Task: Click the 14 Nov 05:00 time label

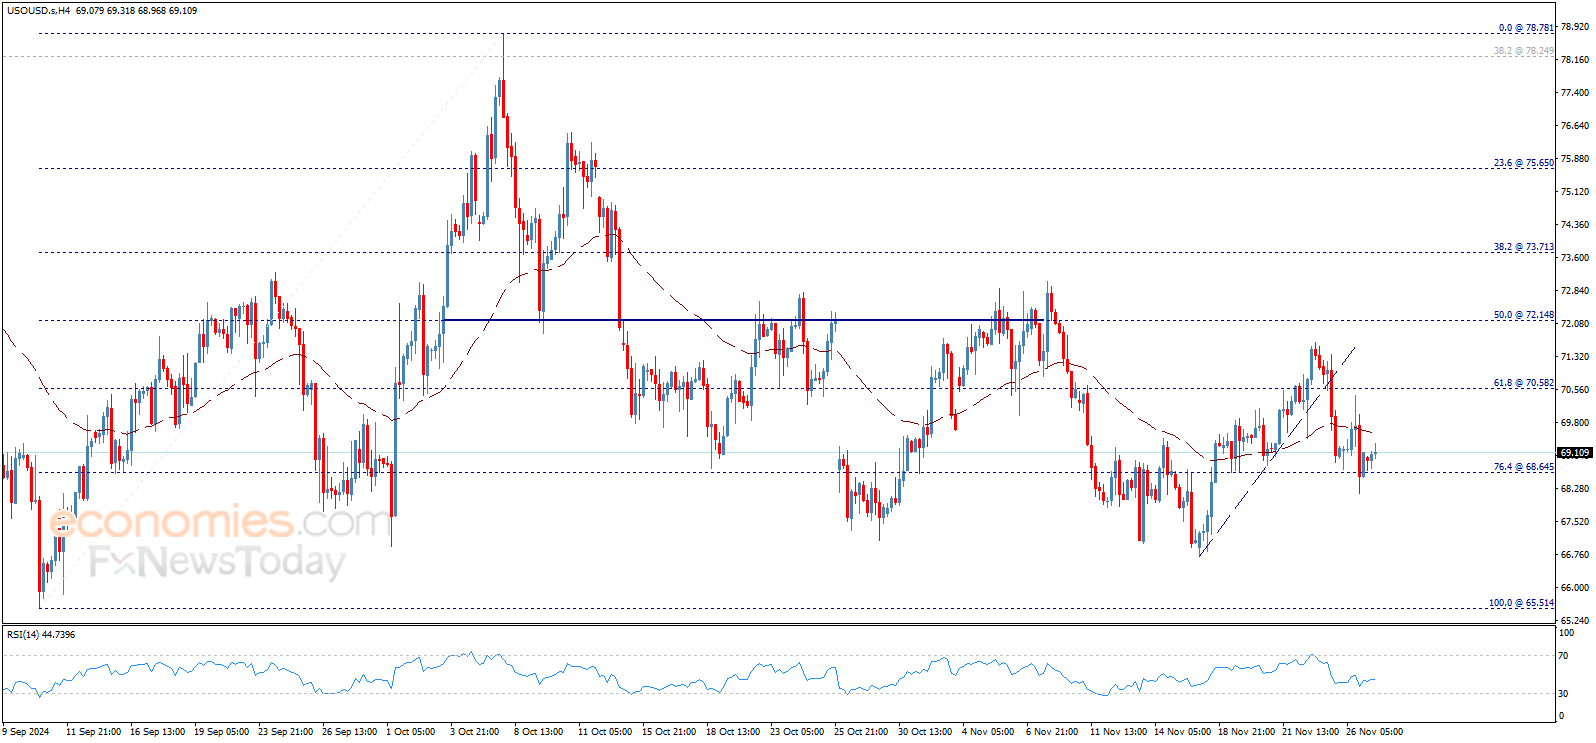Action: 1181,732
